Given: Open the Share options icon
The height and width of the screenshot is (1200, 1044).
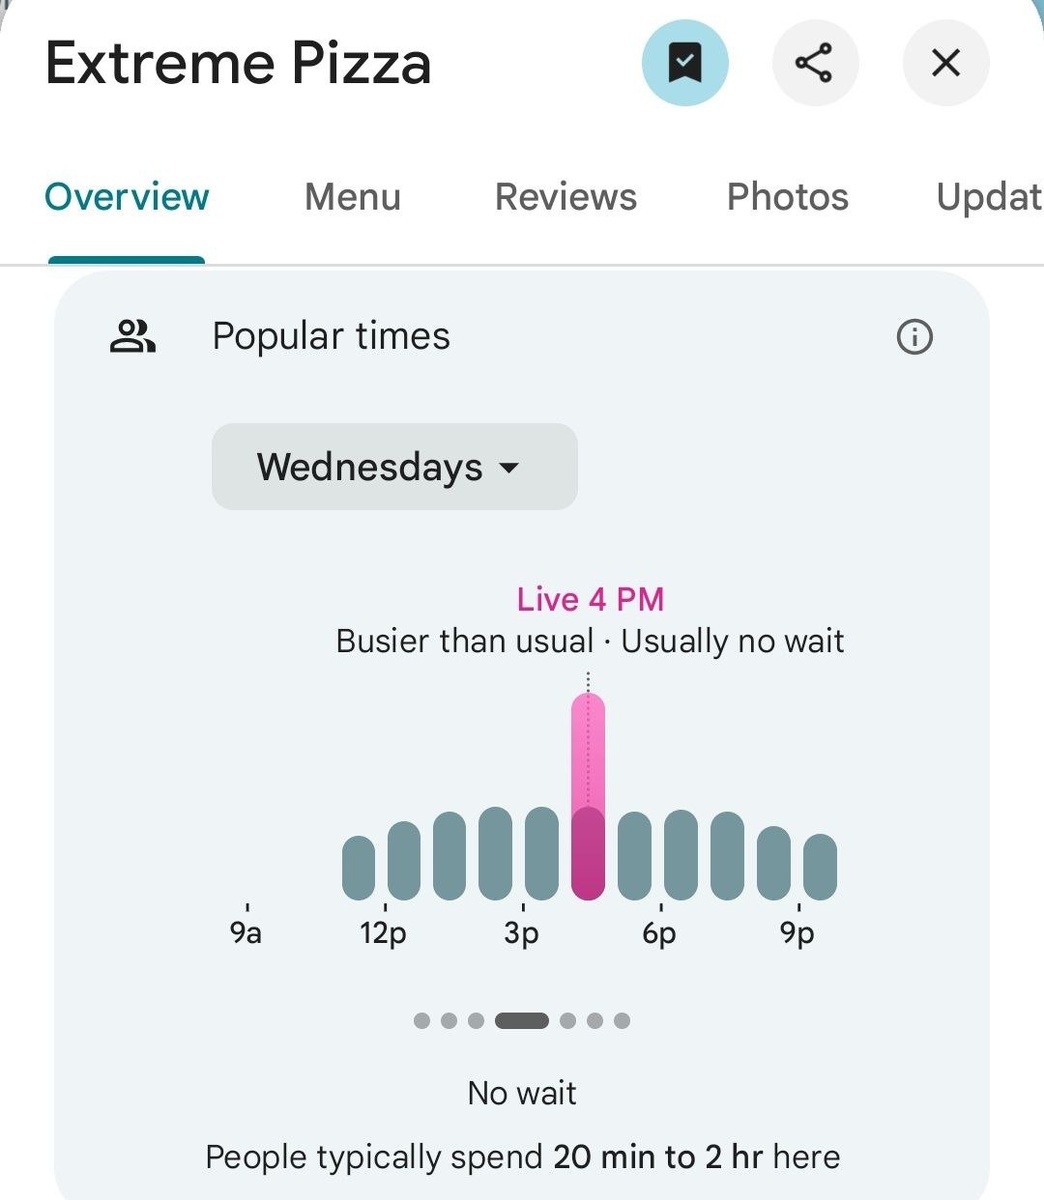Looking at the screenshot, I should point(815,62).
